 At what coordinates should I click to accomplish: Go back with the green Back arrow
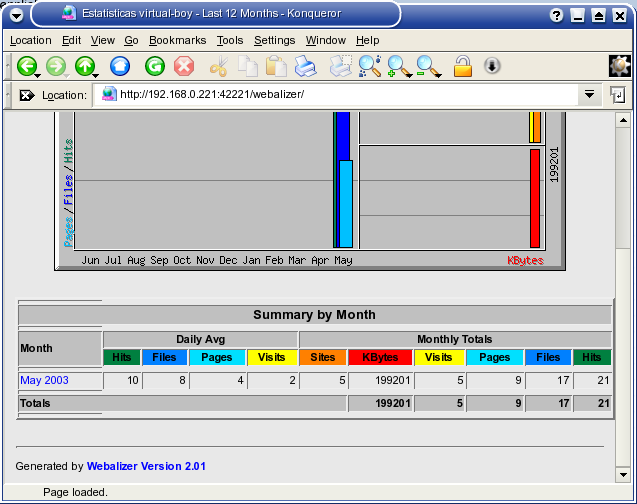point(27,66)
